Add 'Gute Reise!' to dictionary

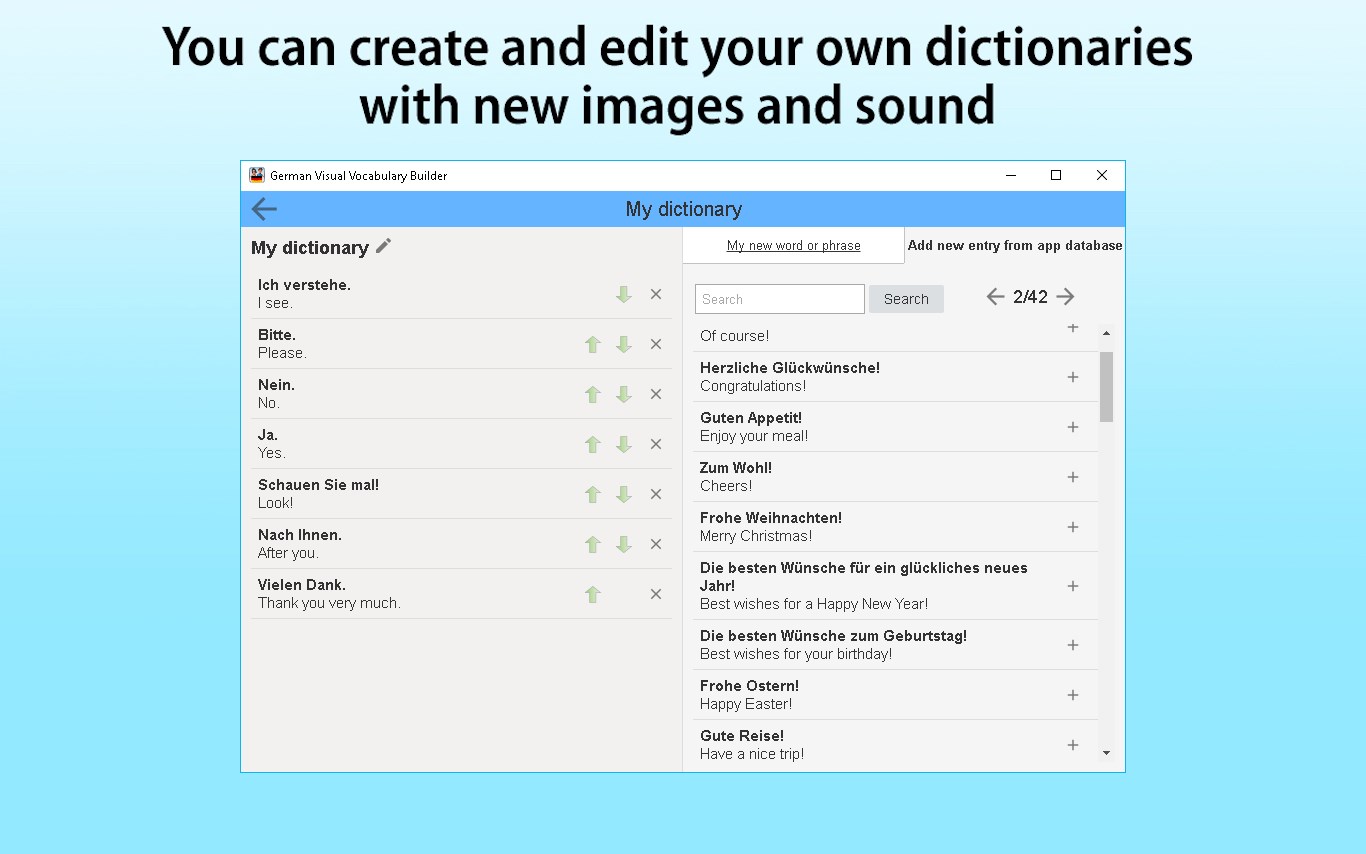coord(1073,745)
